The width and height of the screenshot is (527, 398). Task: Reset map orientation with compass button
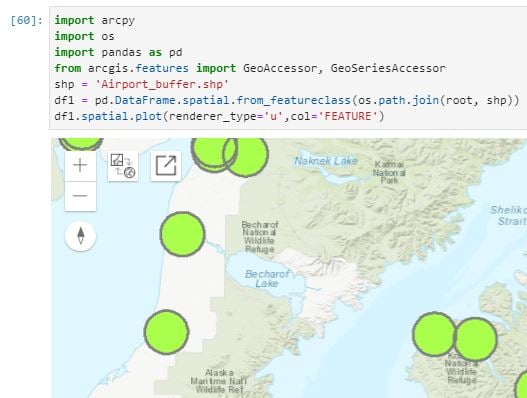click(x=80, y=236)
